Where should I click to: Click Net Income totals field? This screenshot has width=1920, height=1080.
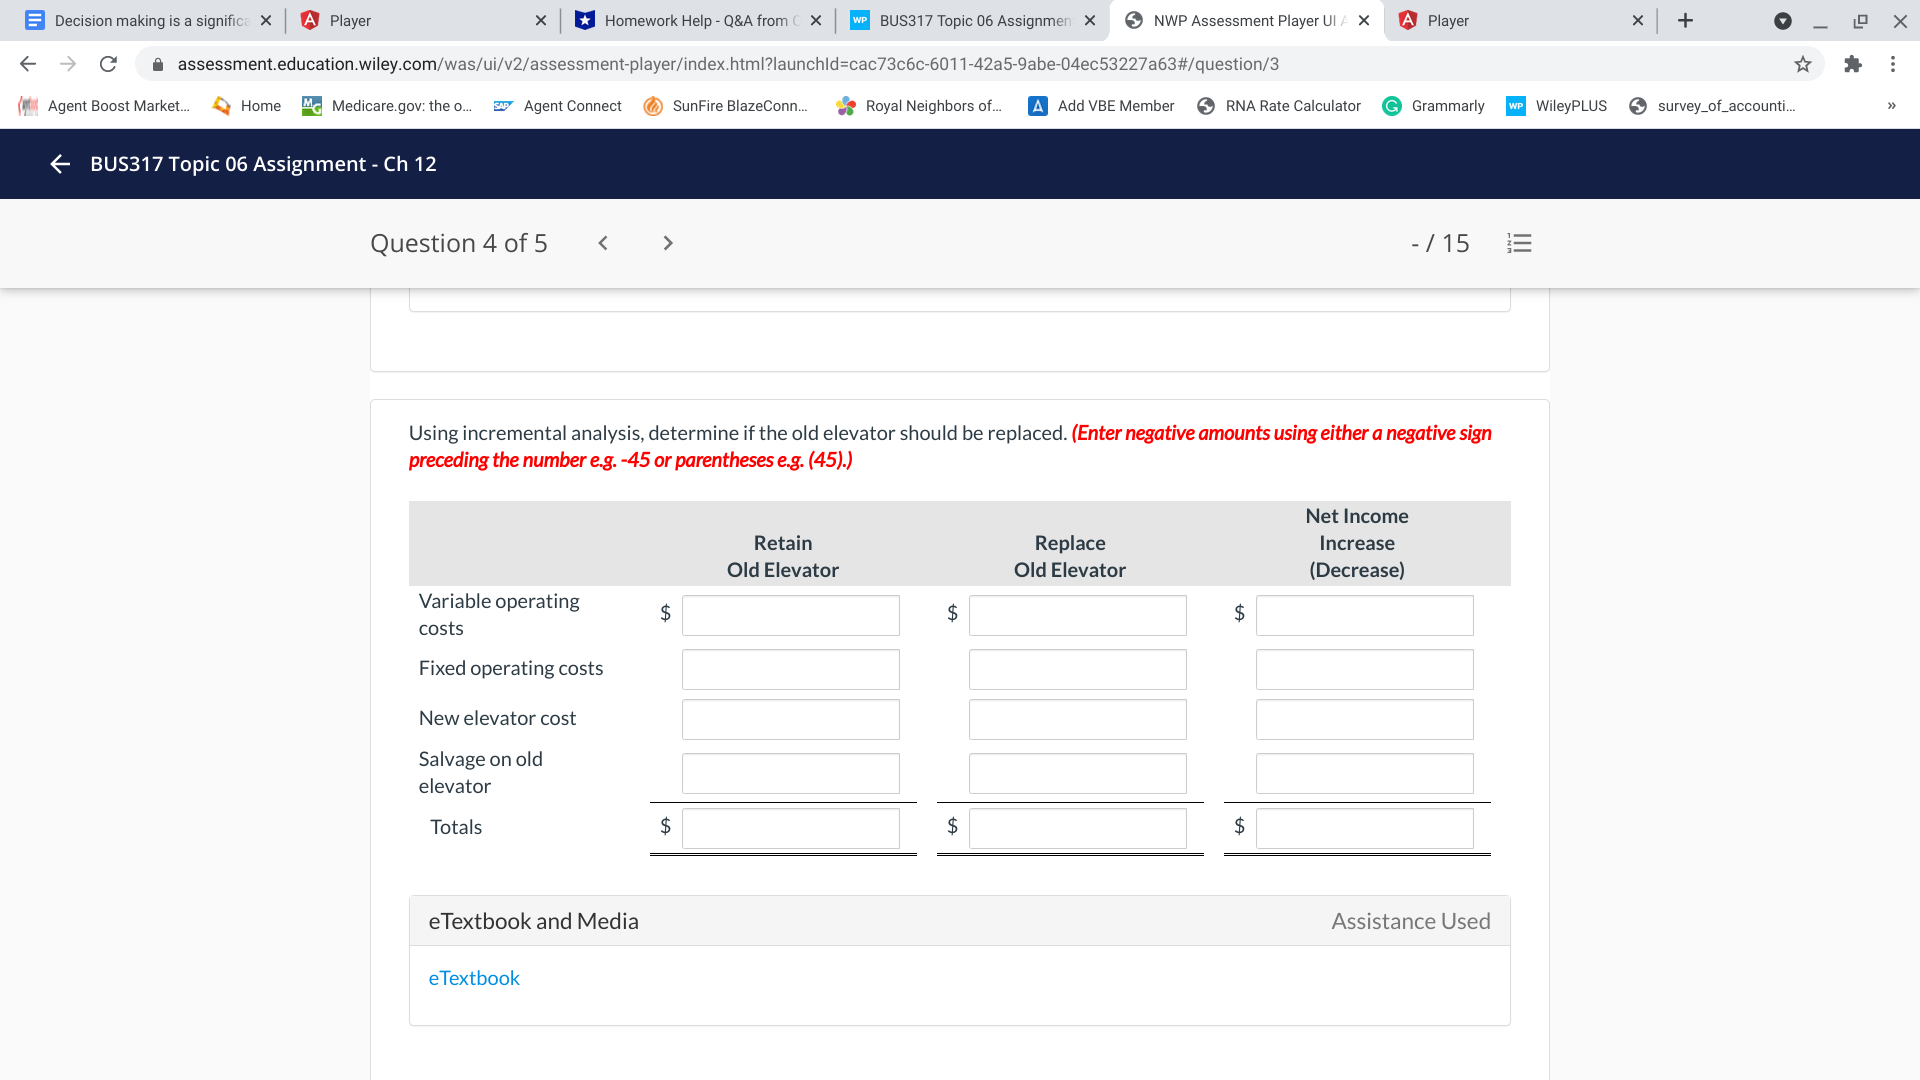point(1364,828)
